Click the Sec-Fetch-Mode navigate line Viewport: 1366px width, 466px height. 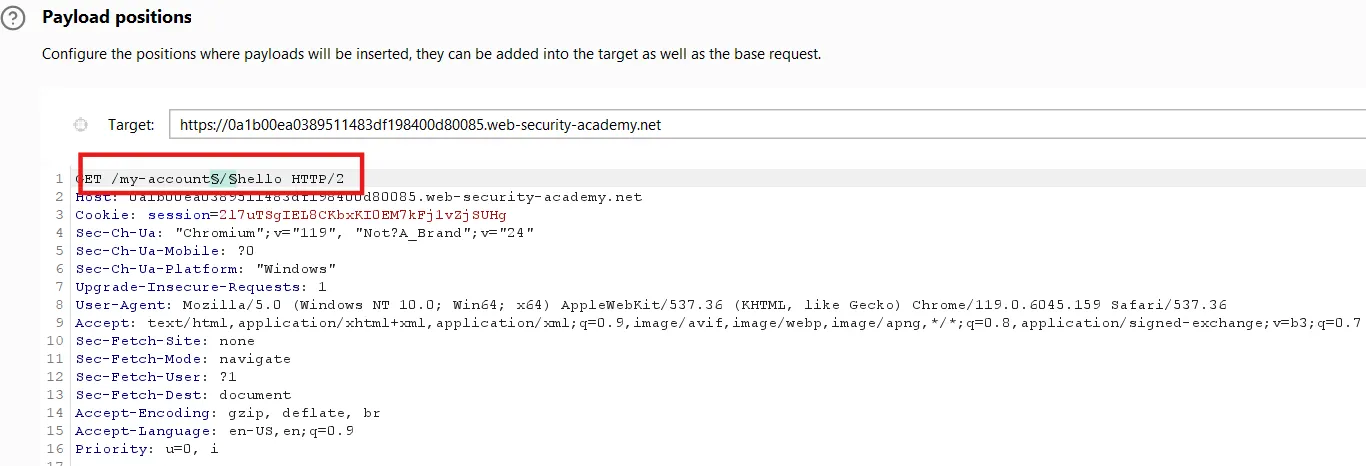coord(182,359)
